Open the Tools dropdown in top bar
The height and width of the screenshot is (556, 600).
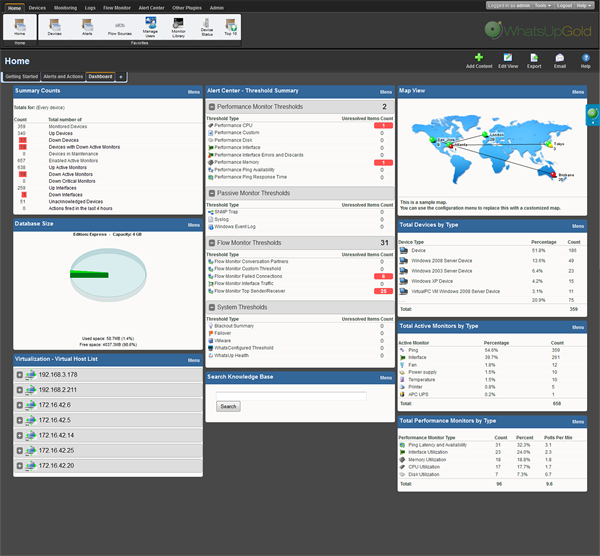point(543,5)
